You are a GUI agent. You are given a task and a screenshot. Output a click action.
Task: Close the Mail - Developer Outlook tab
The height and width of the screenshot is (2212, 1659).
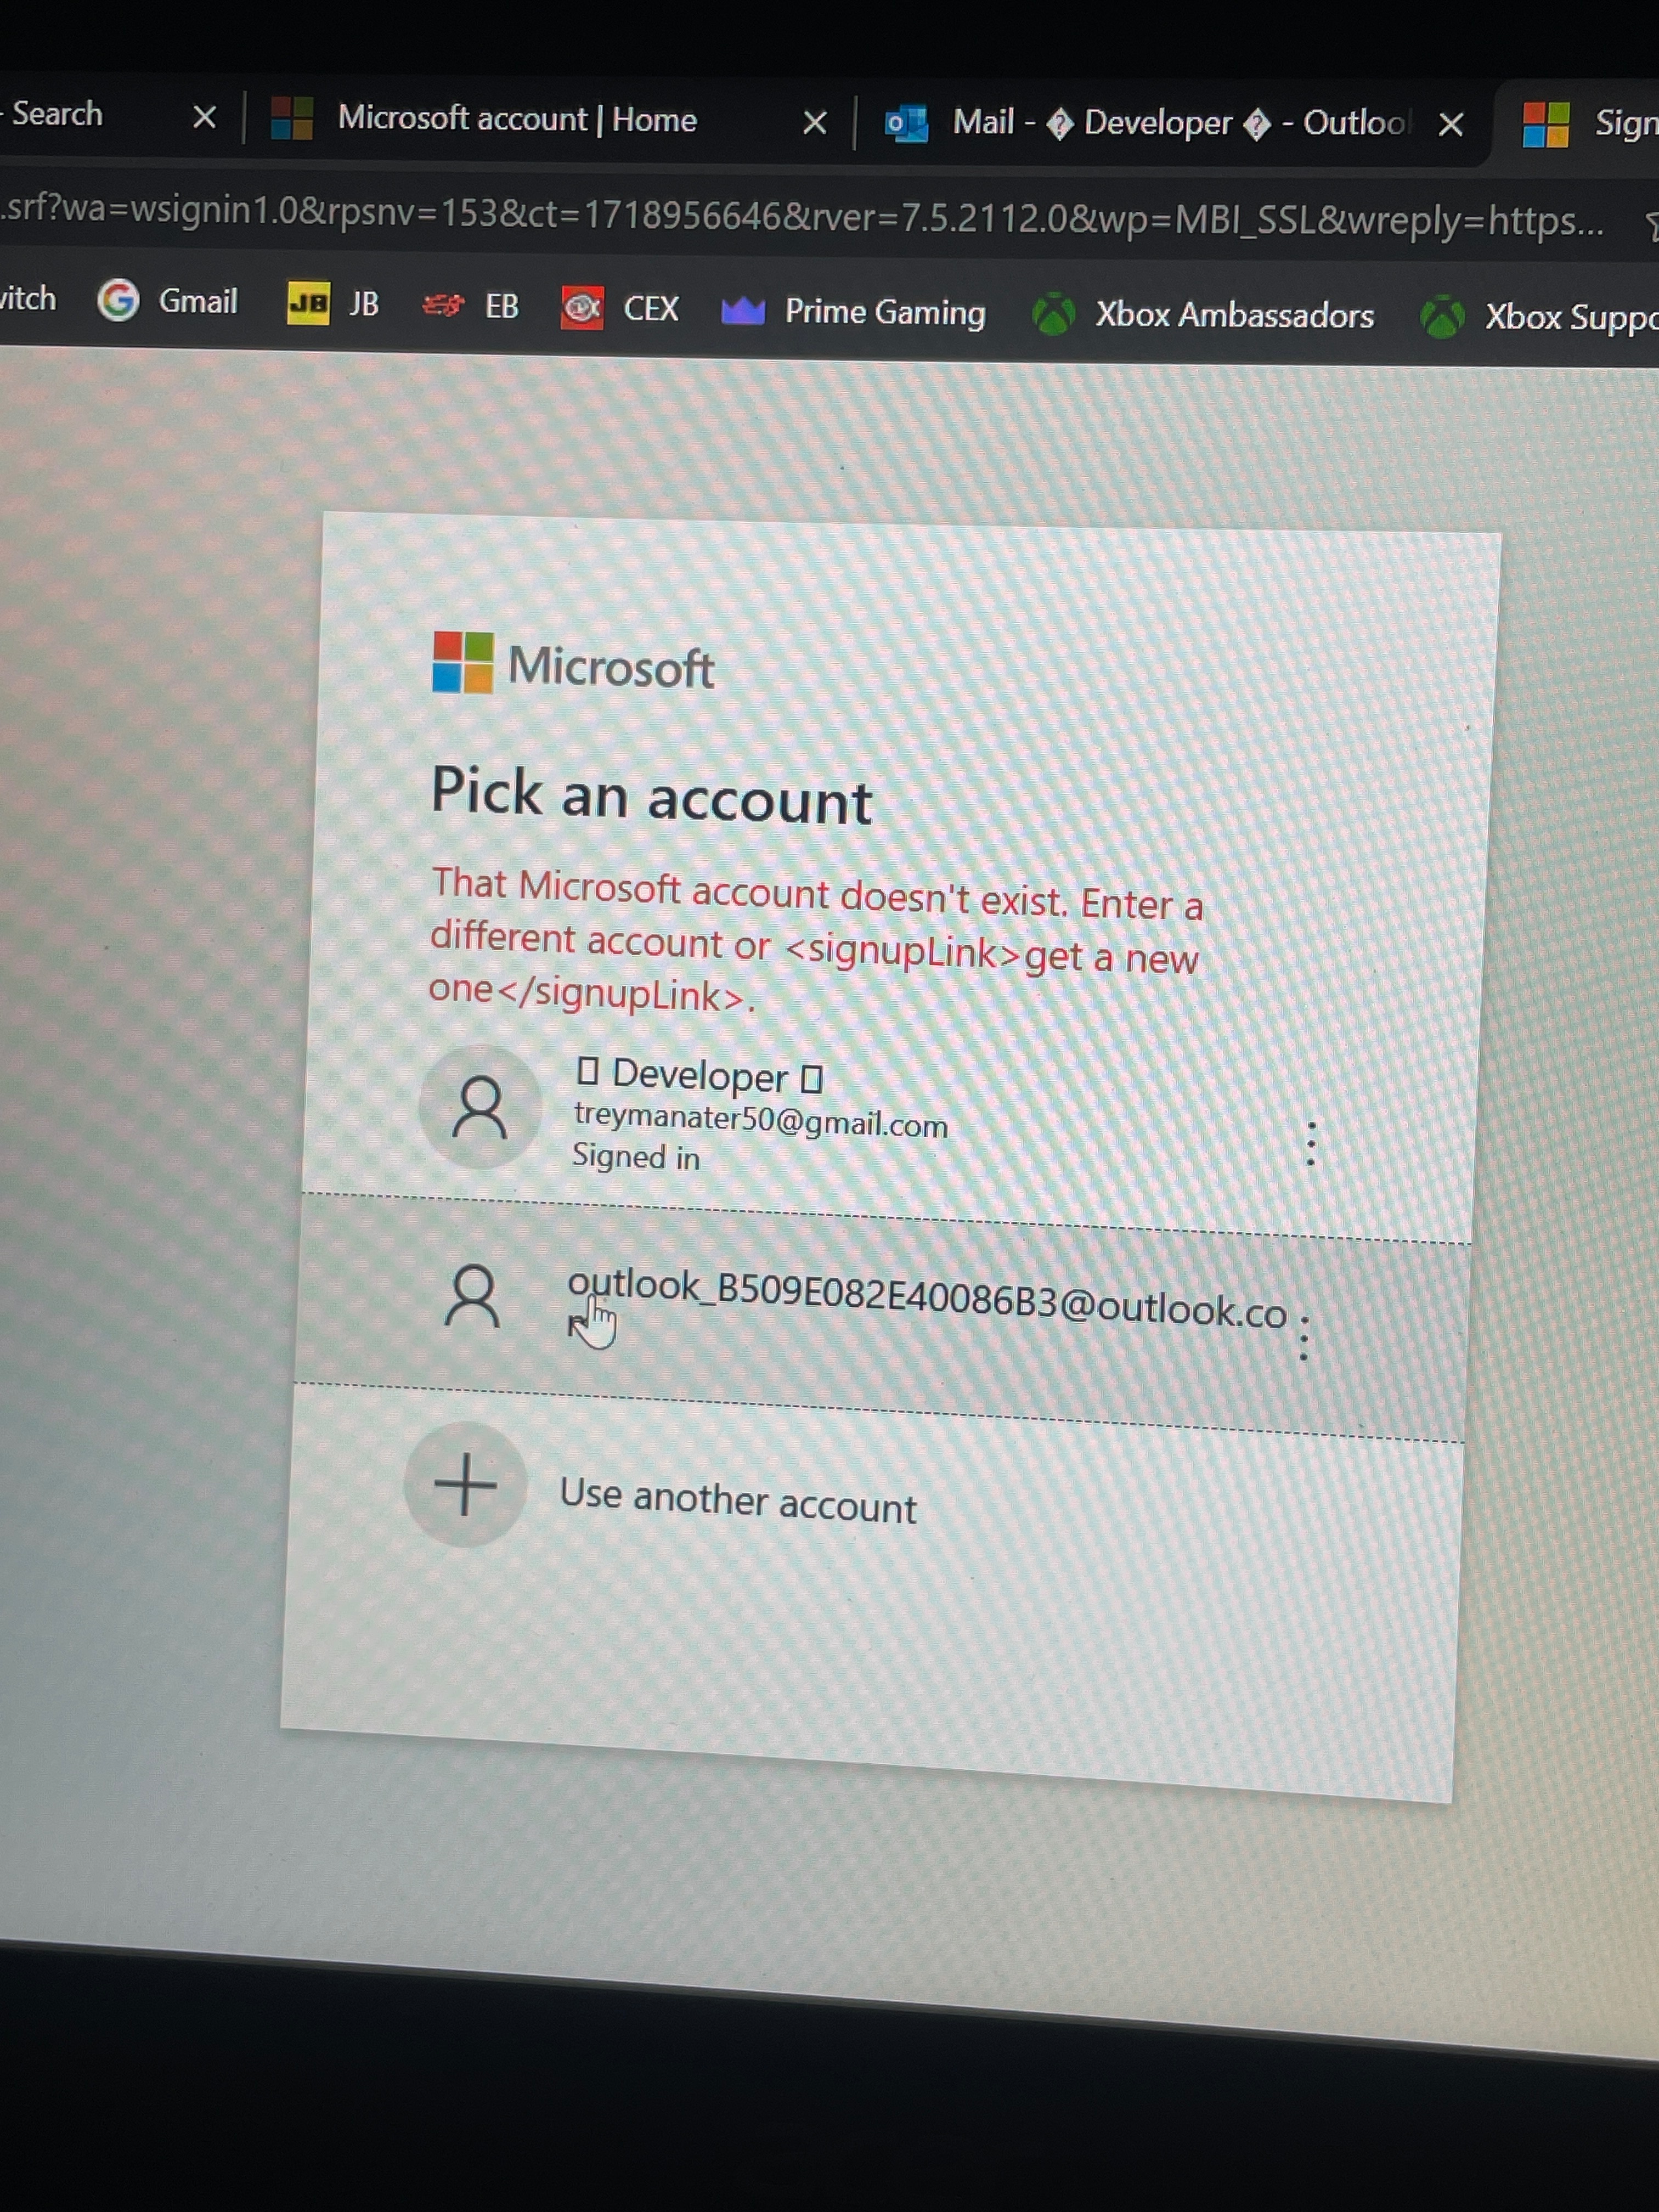click(x=1450, y=124)
